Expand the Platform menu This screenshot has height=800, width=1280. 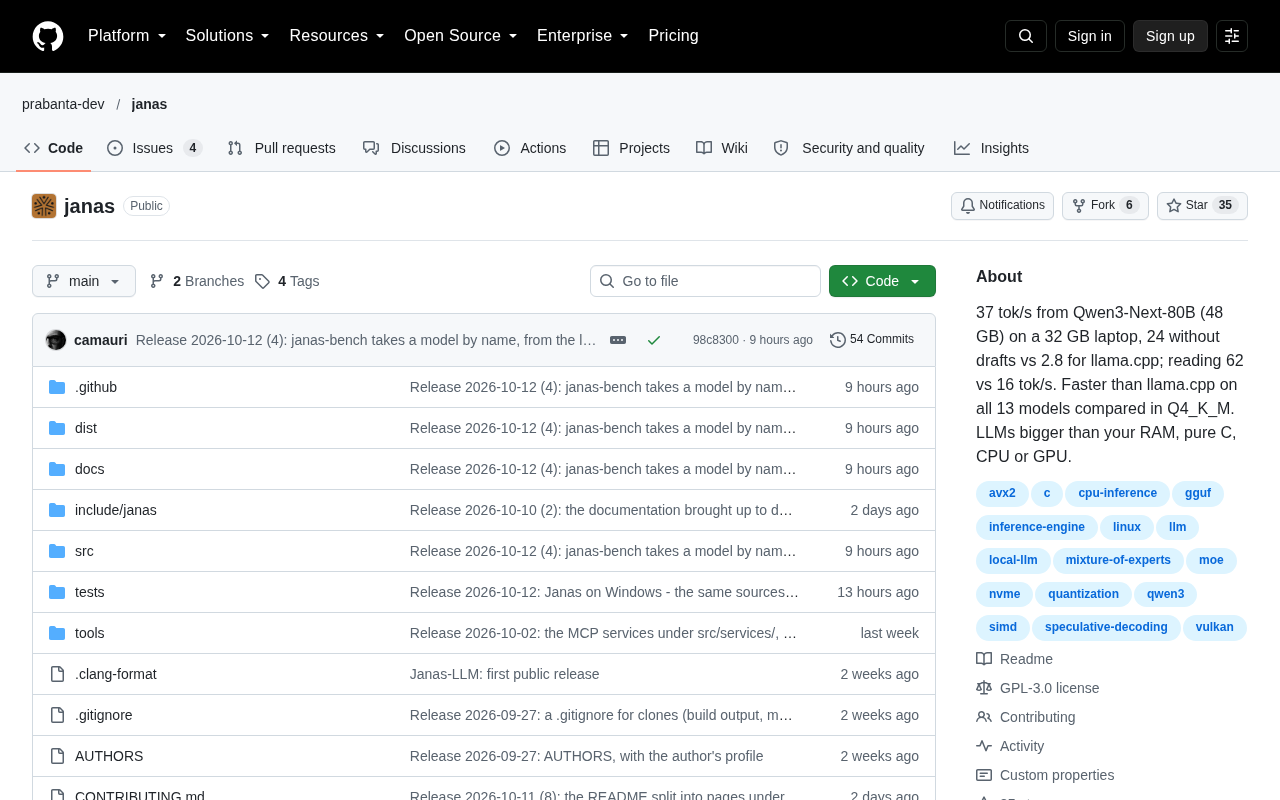tap(127, 36)
